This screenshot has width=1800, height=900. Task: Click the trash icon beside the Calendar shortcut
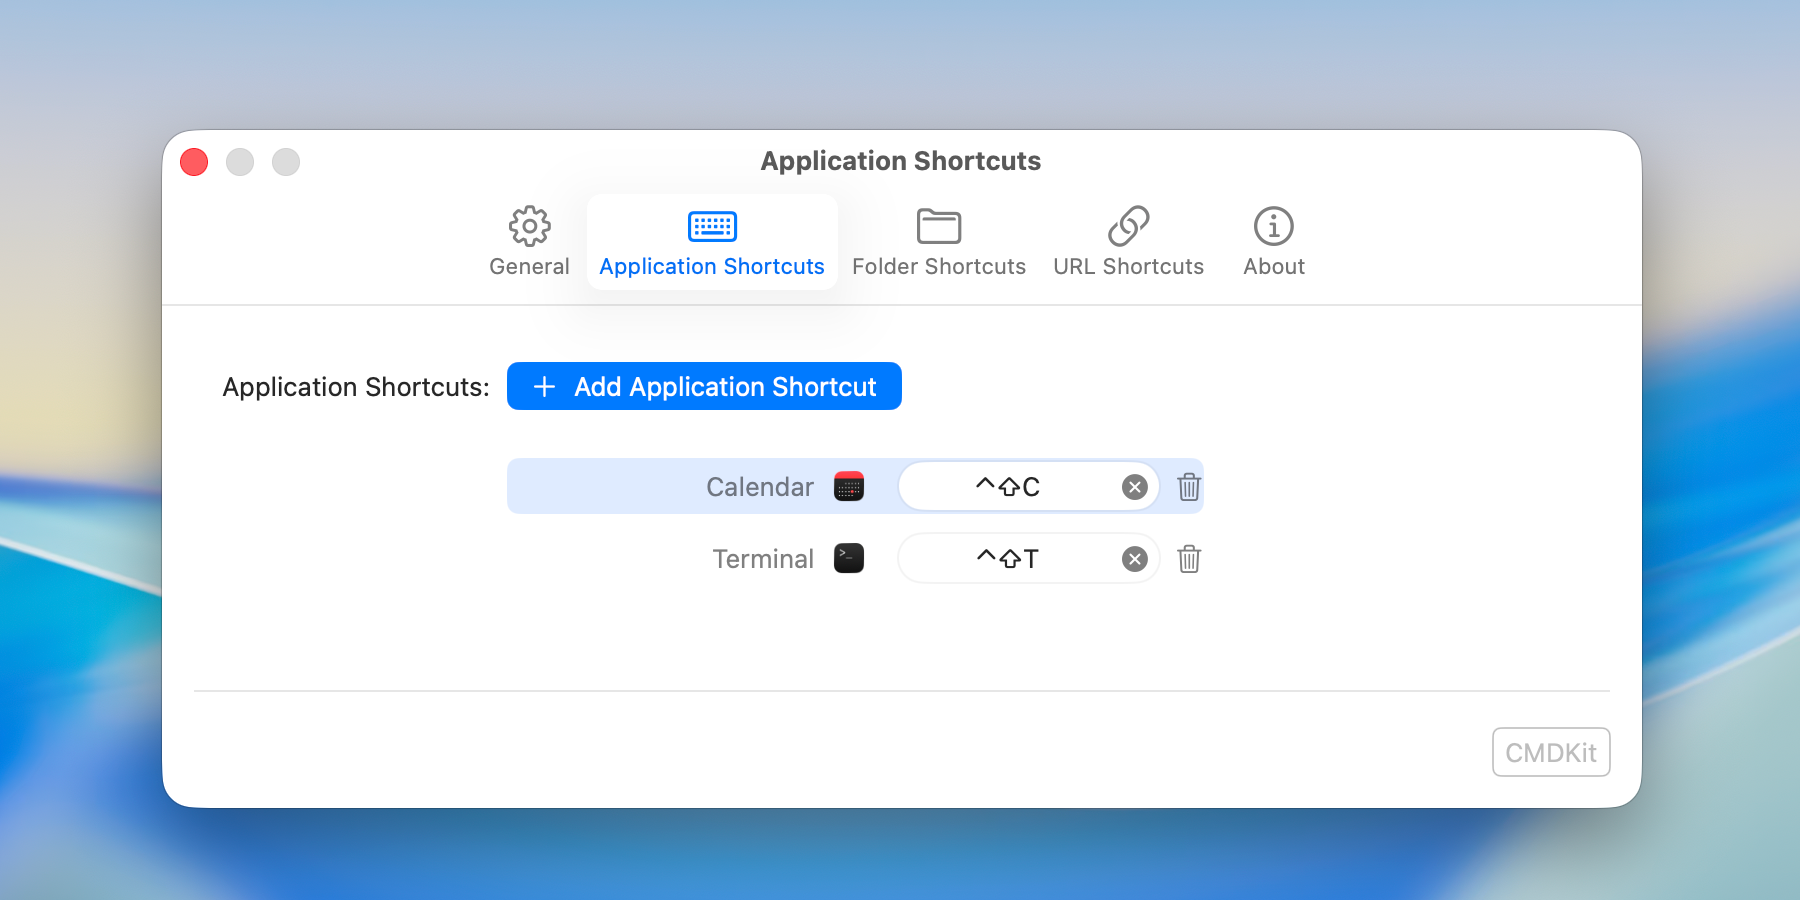[x=1188, y=487]
